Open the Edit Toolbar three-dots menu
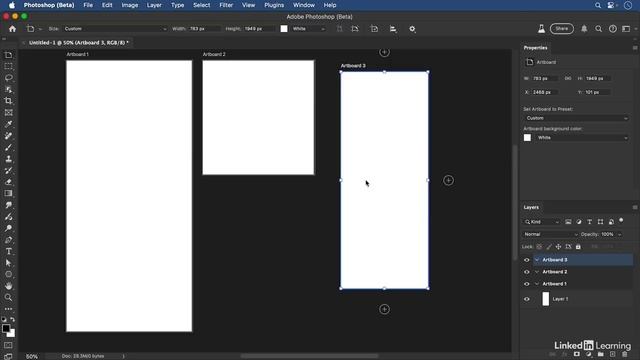This screenshot has height=360, width=640. (x=8, y=309)
